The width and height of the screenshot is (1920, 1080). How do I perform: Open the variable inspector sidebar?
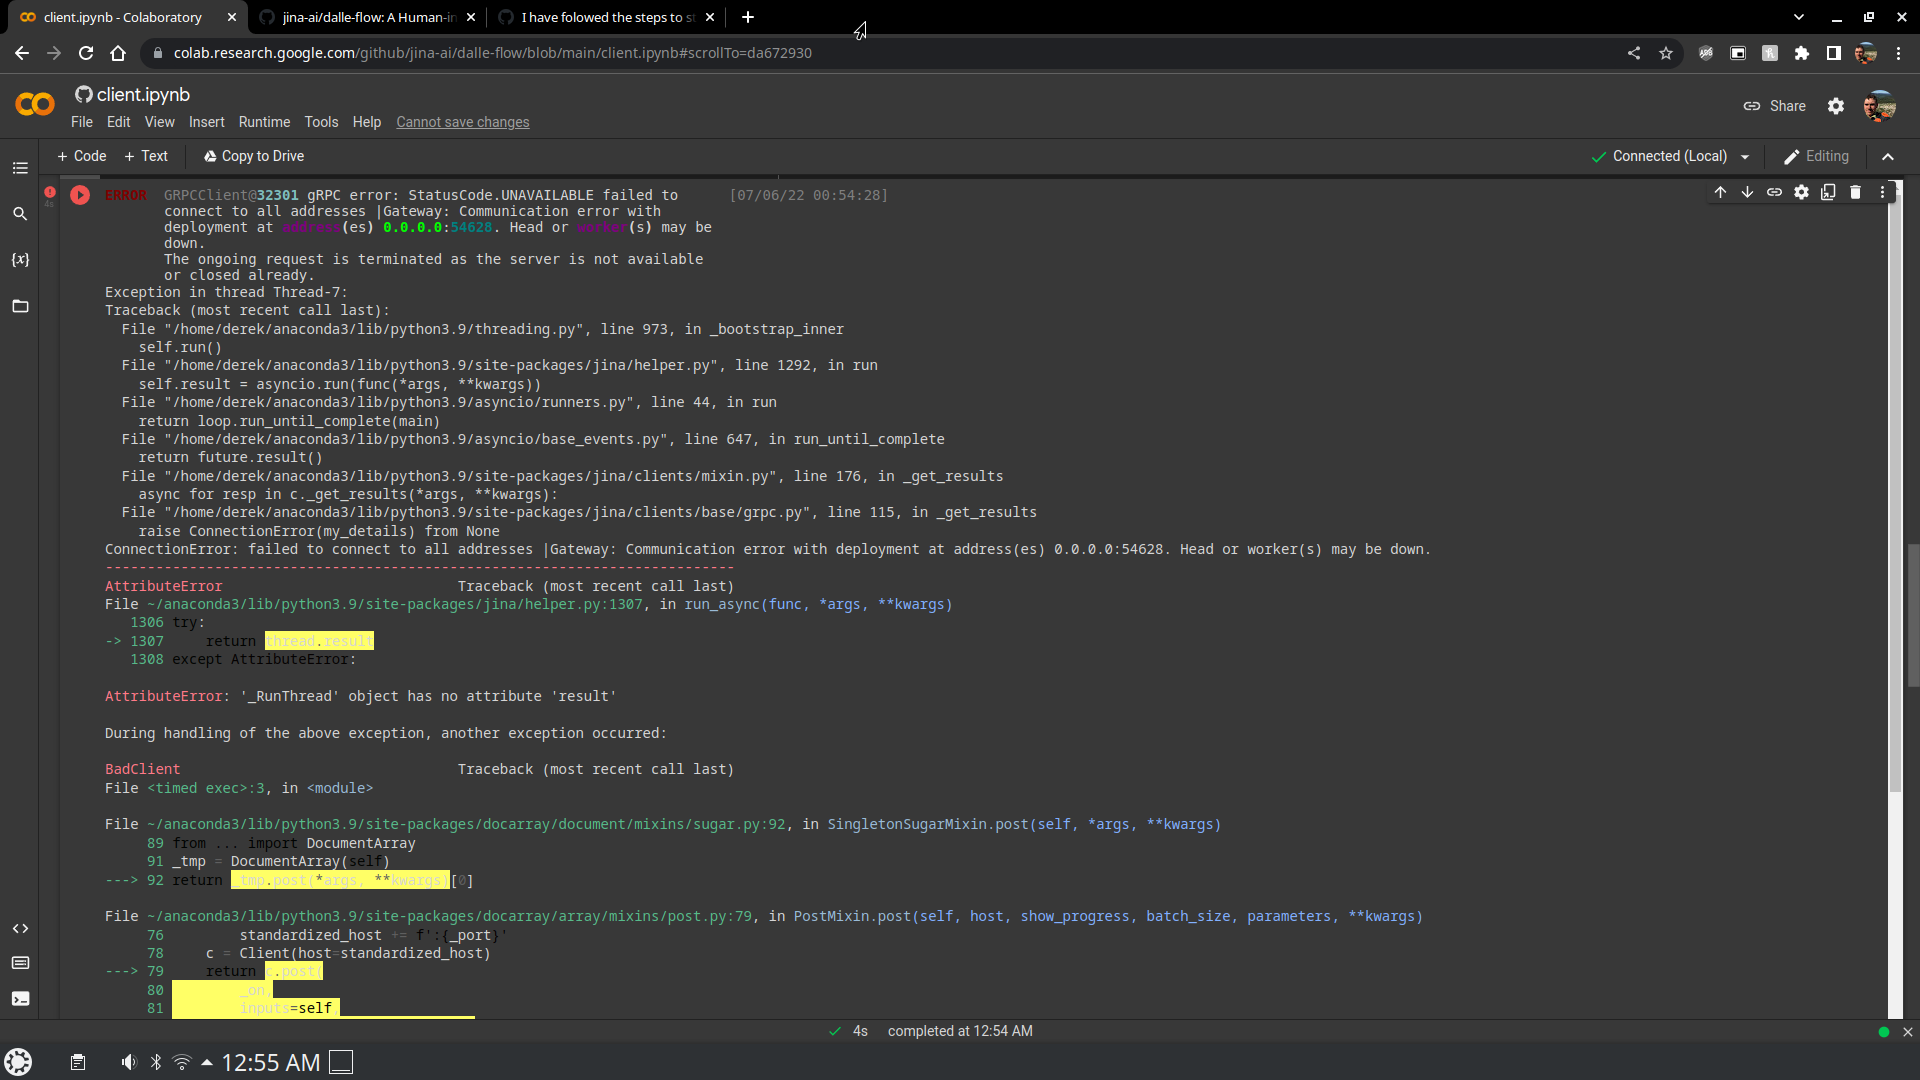tap(20, 260)
